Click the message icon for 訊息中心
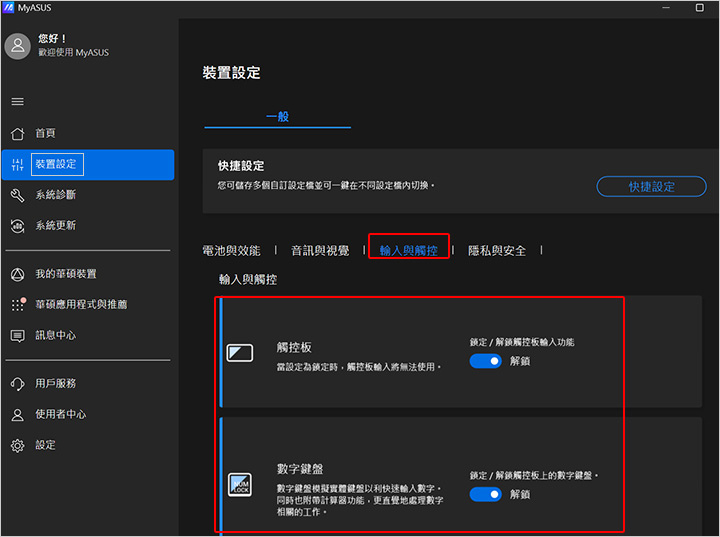 coord(17,336)
